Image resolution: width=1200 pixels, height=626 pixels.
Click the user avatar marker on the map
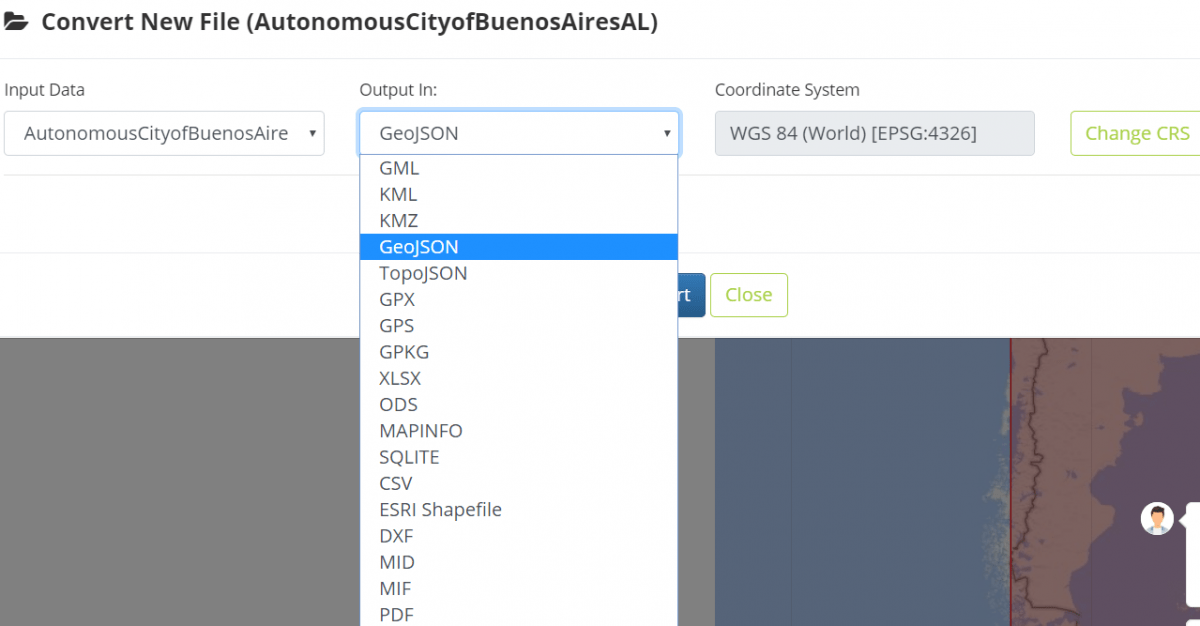point(1157,518)
